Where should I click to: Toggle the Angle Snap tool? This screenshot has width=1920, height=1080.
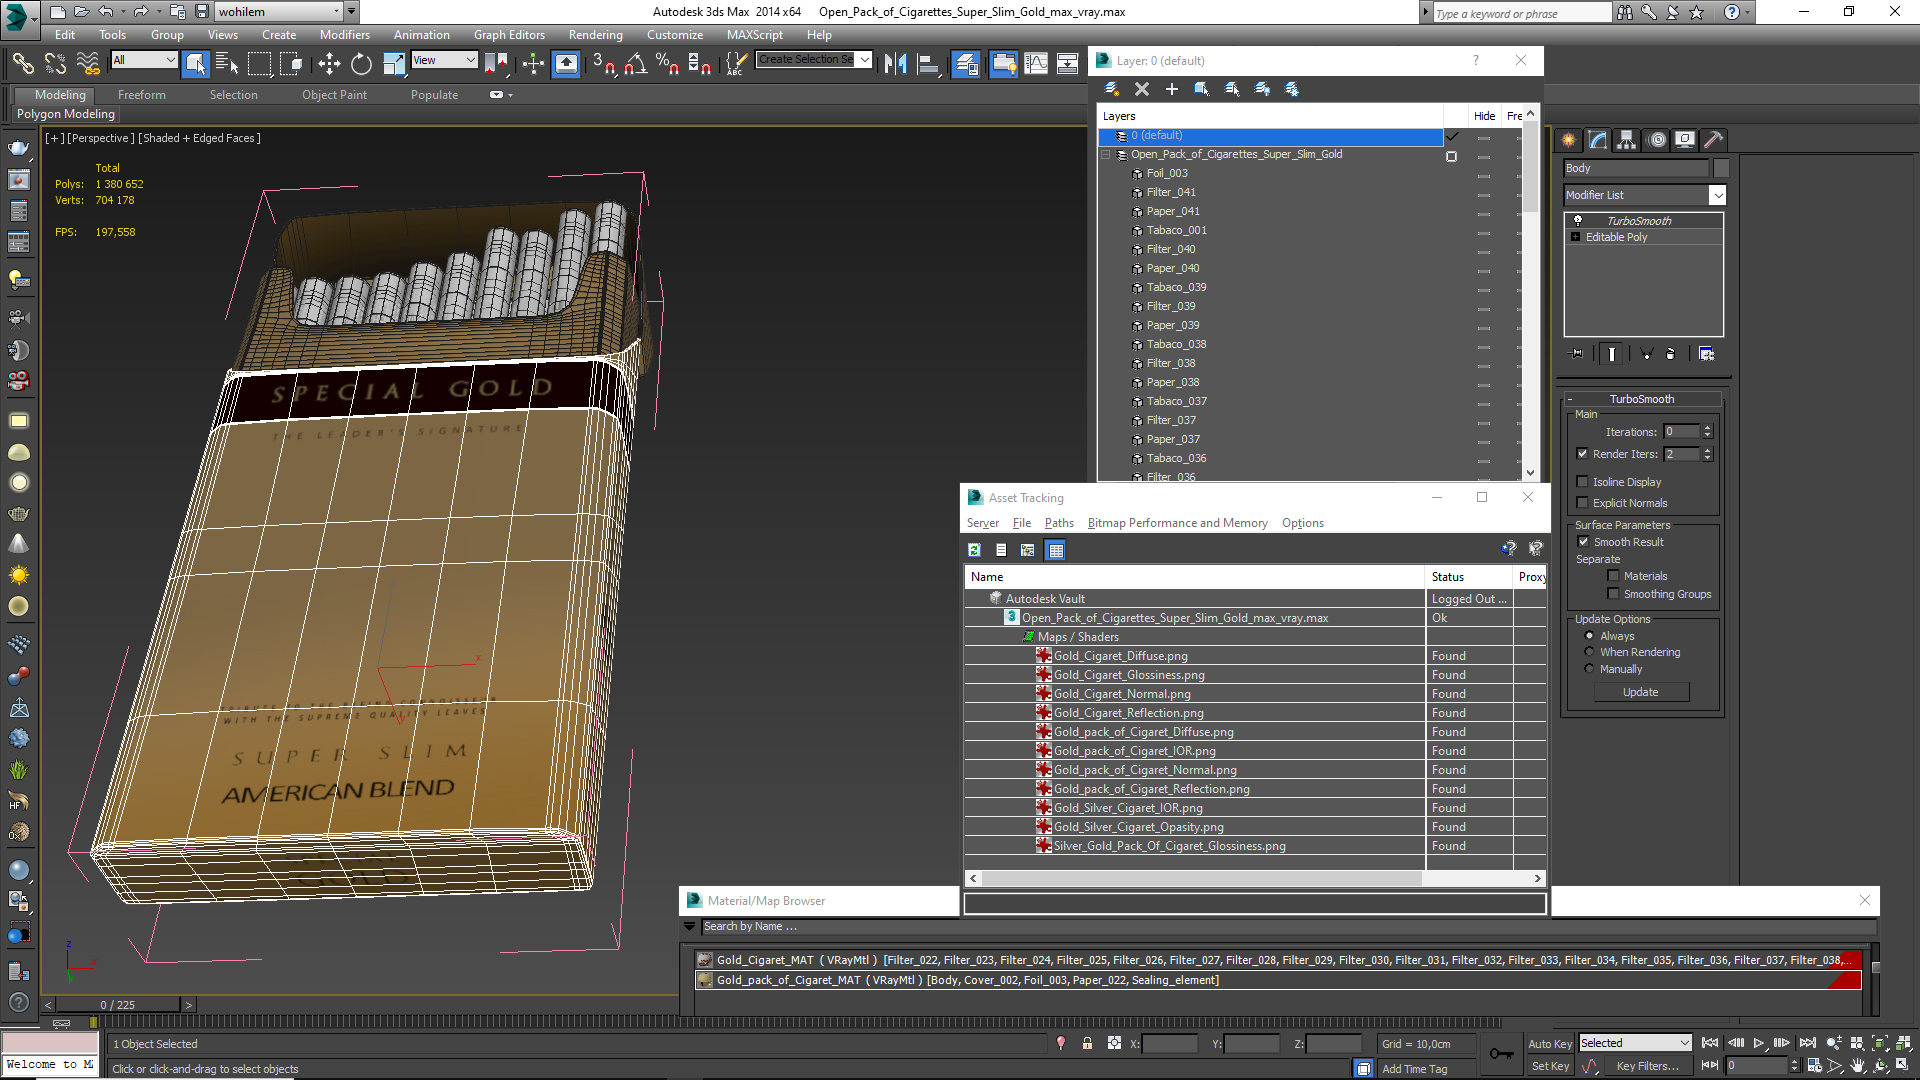tap(635, 64)
